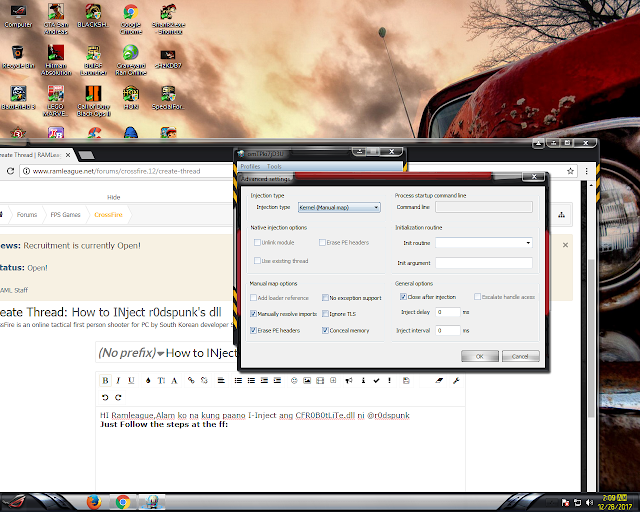Uncheck Manually resolve imports

pos(253,314)
